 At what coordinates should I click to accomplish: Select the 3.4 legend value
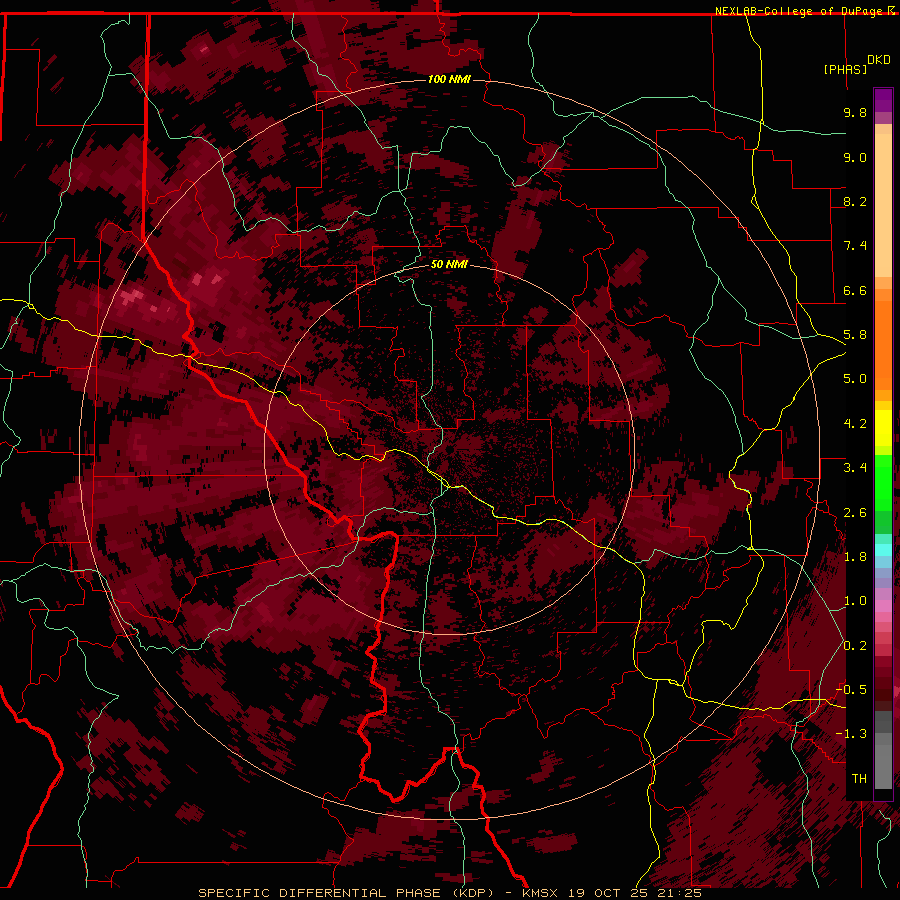[855, 468]
